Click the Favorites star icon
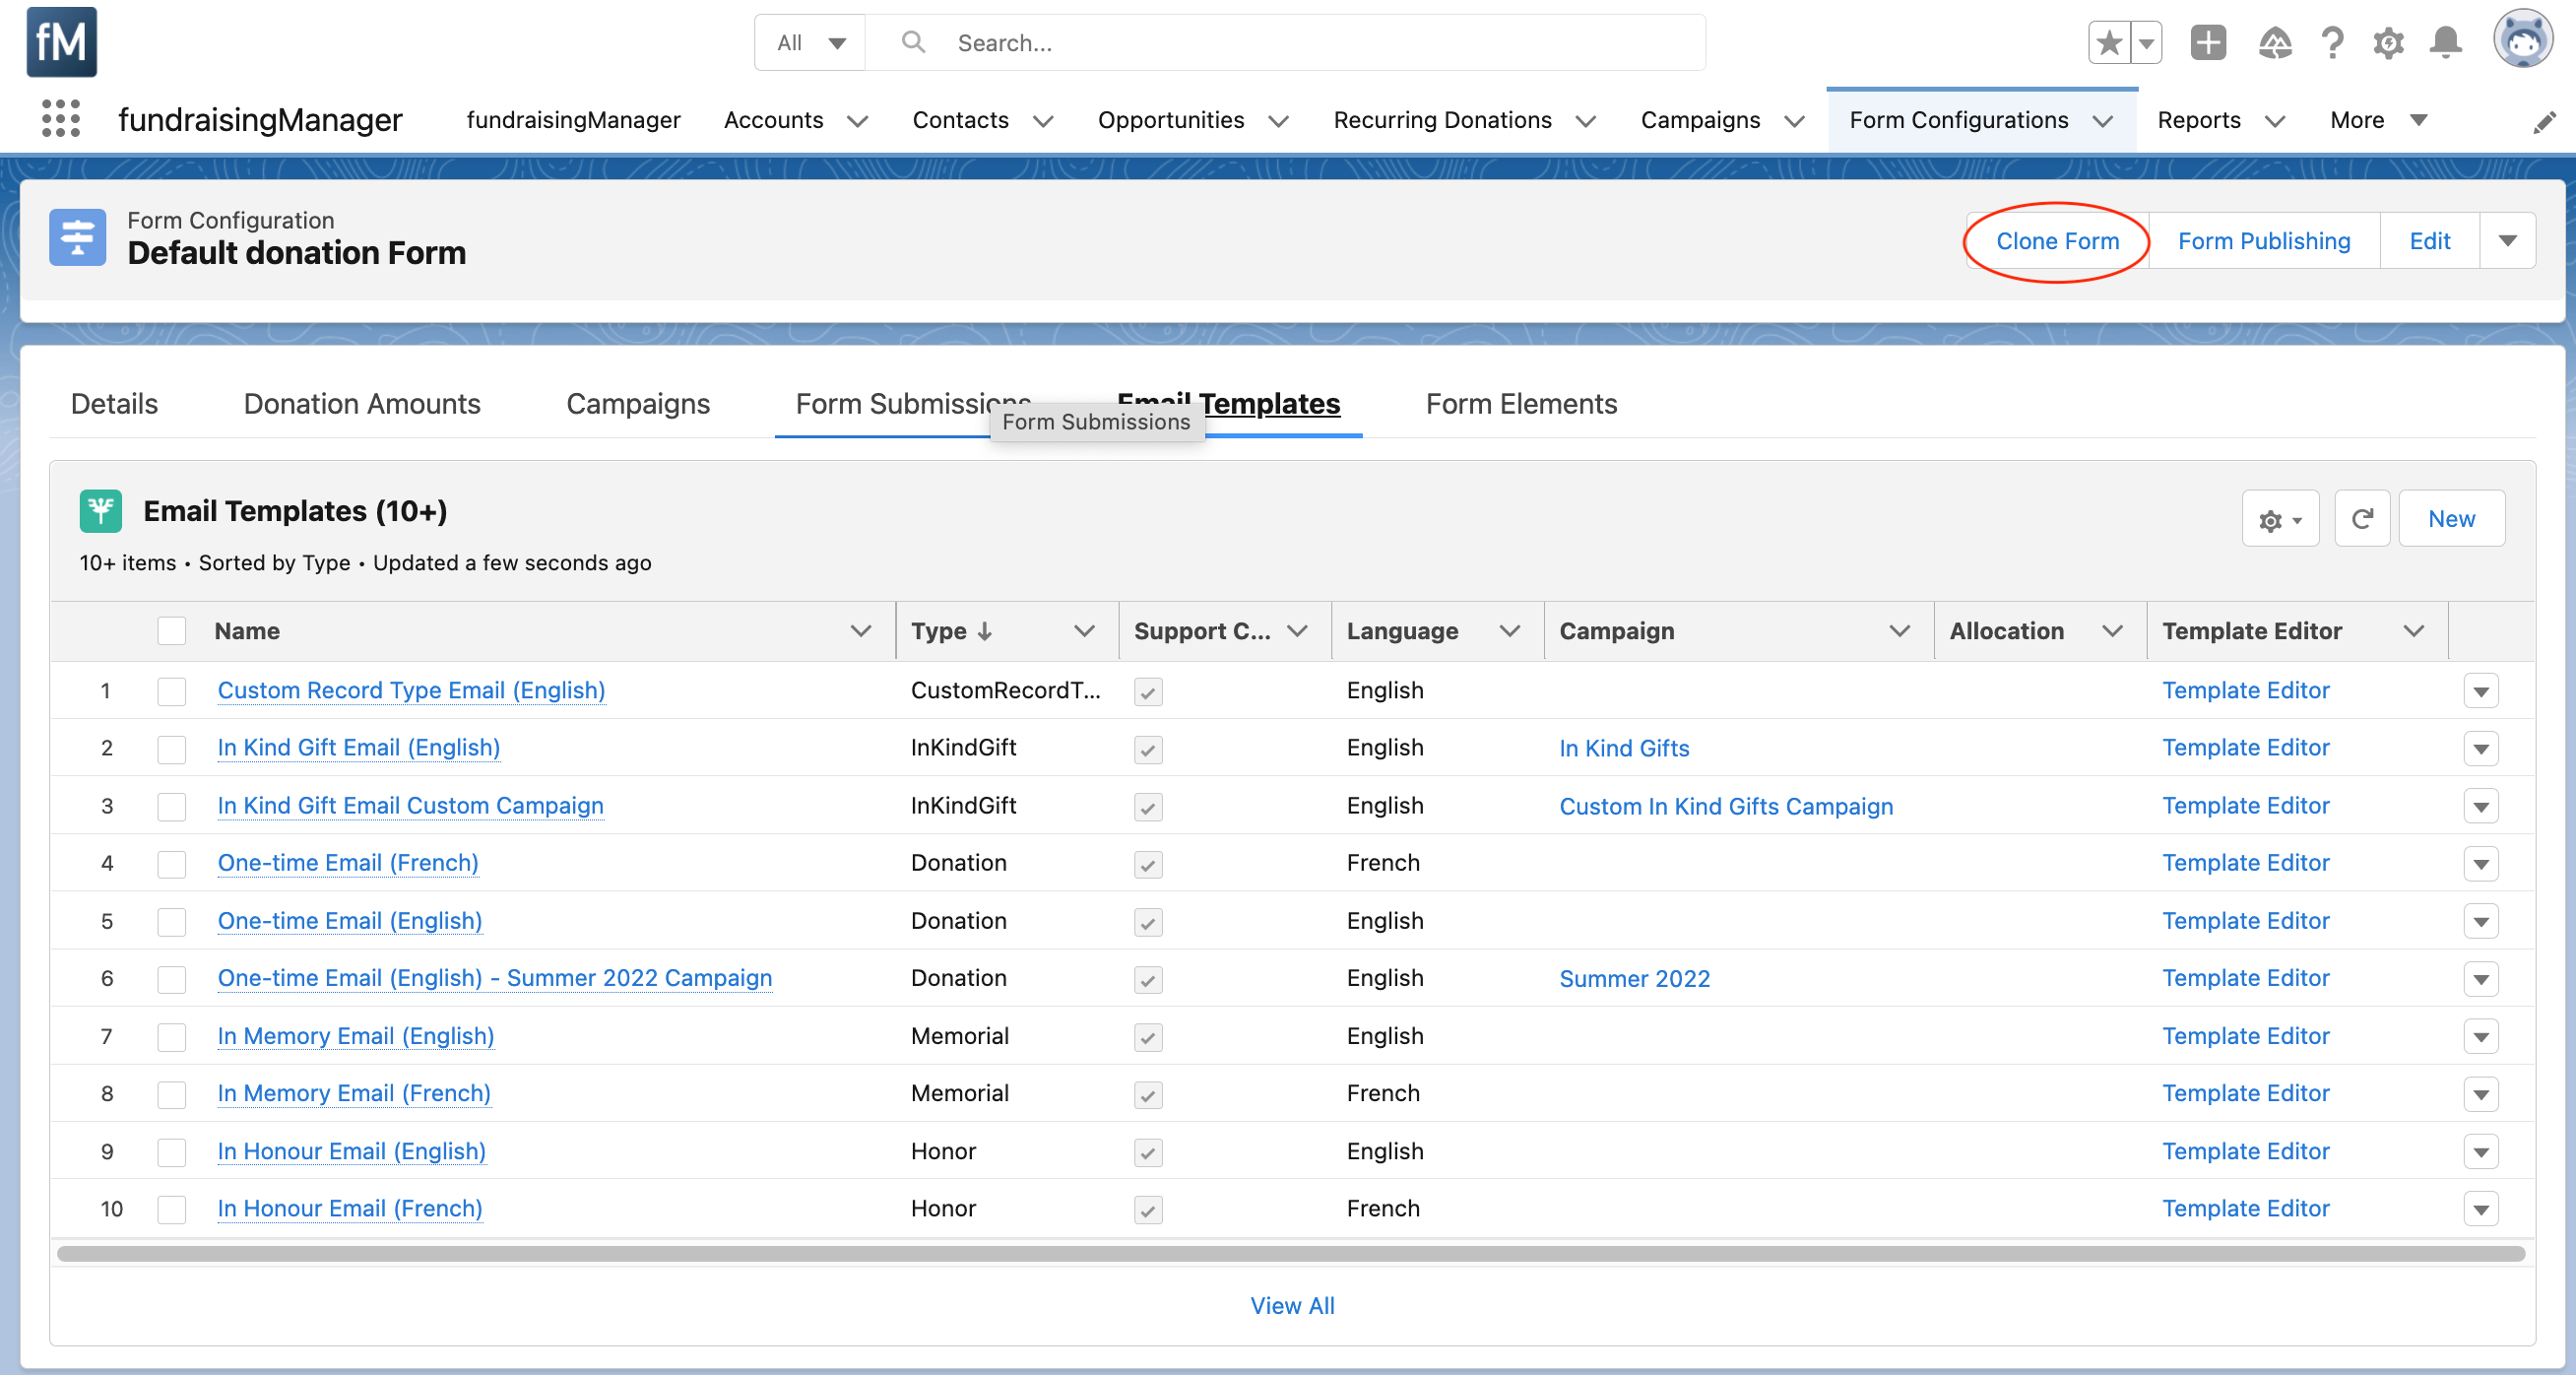Image resolution: width=2576 pixels, height=1375 pixels. (2109, 43)
